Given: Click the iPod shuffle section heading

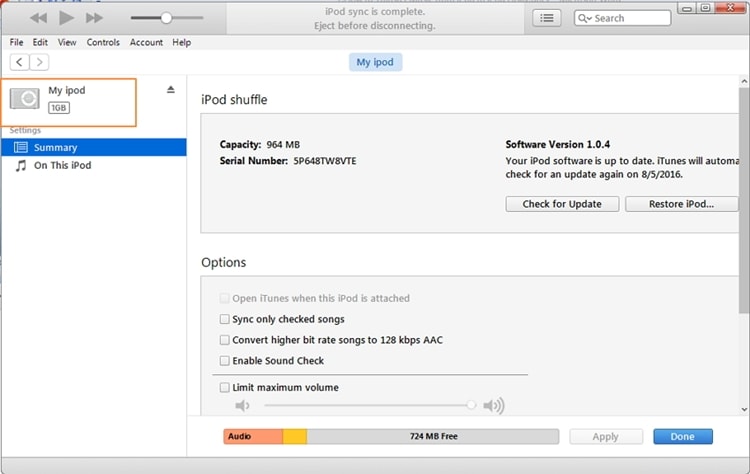Looking at the screenshot, I should [x=234, y=99].
